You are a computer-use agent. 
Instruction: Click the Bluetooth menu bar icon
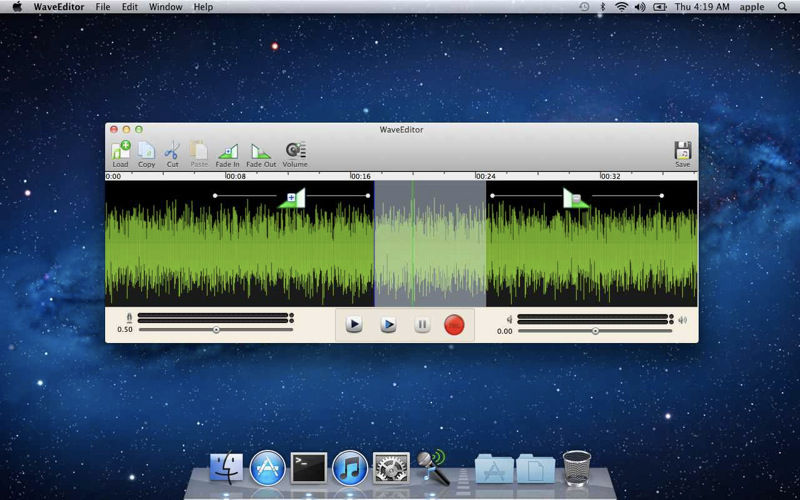[x=602, y=7]
